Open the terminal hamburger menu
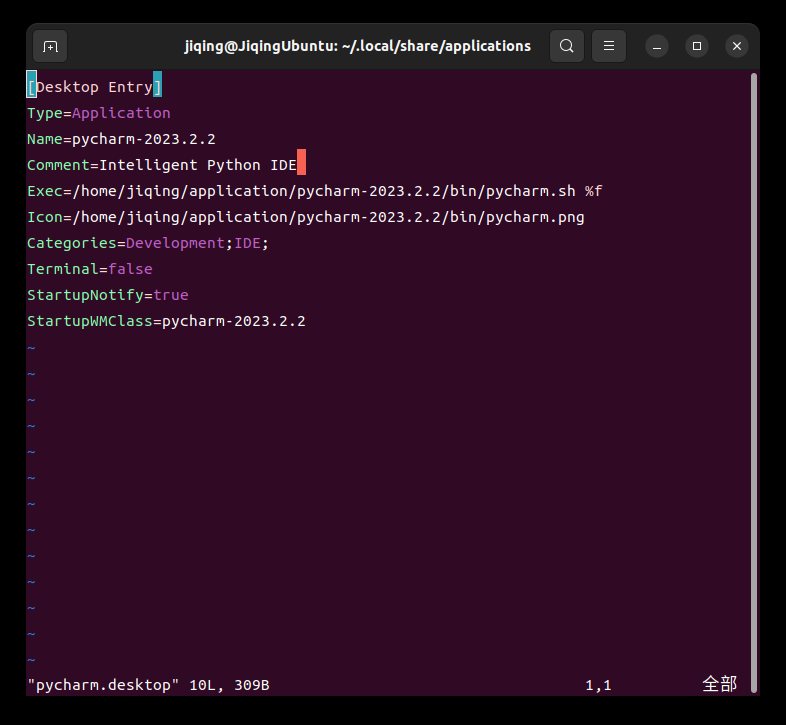The width and height of the screenshot is (786, 725). (609, 46)
